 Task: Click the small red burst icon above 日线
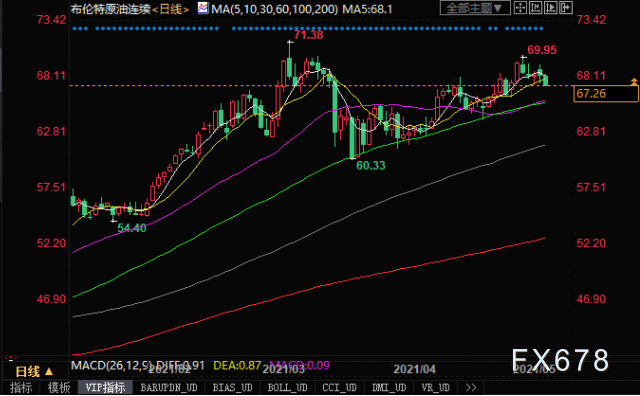click(11, 359)
